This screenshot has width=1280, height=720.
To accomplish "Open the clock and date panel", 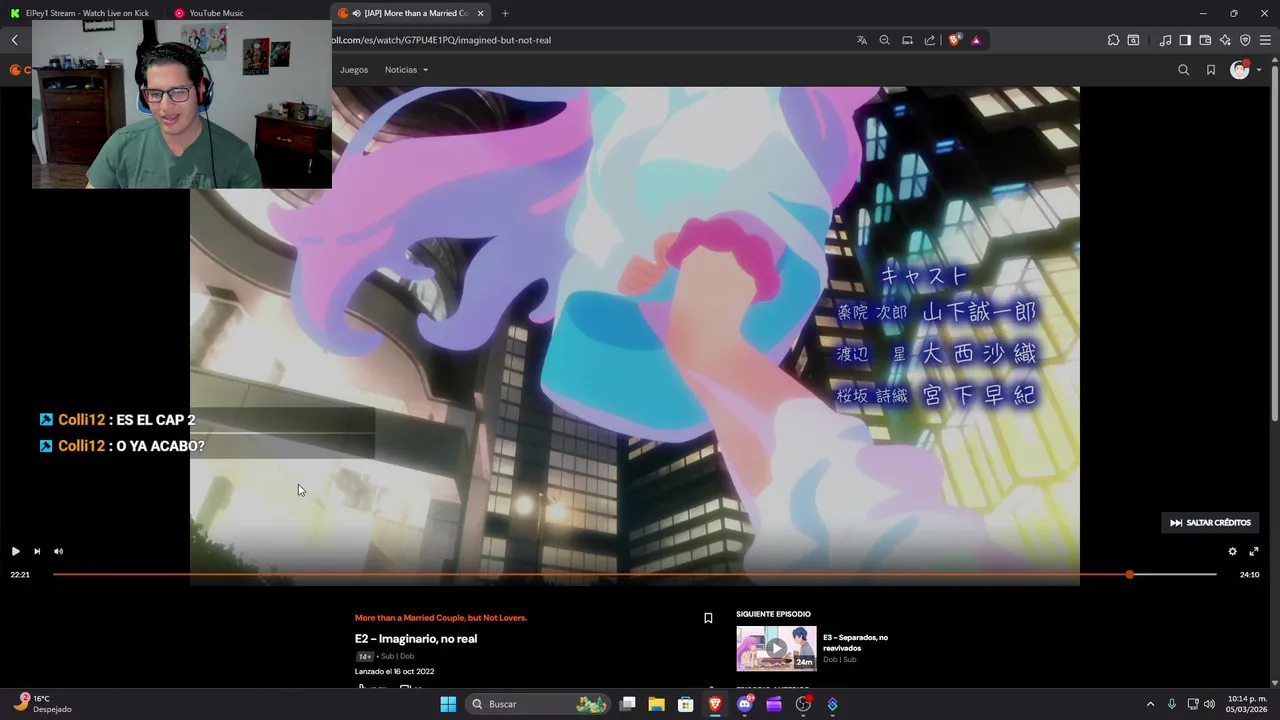I will pos(1244,704).
